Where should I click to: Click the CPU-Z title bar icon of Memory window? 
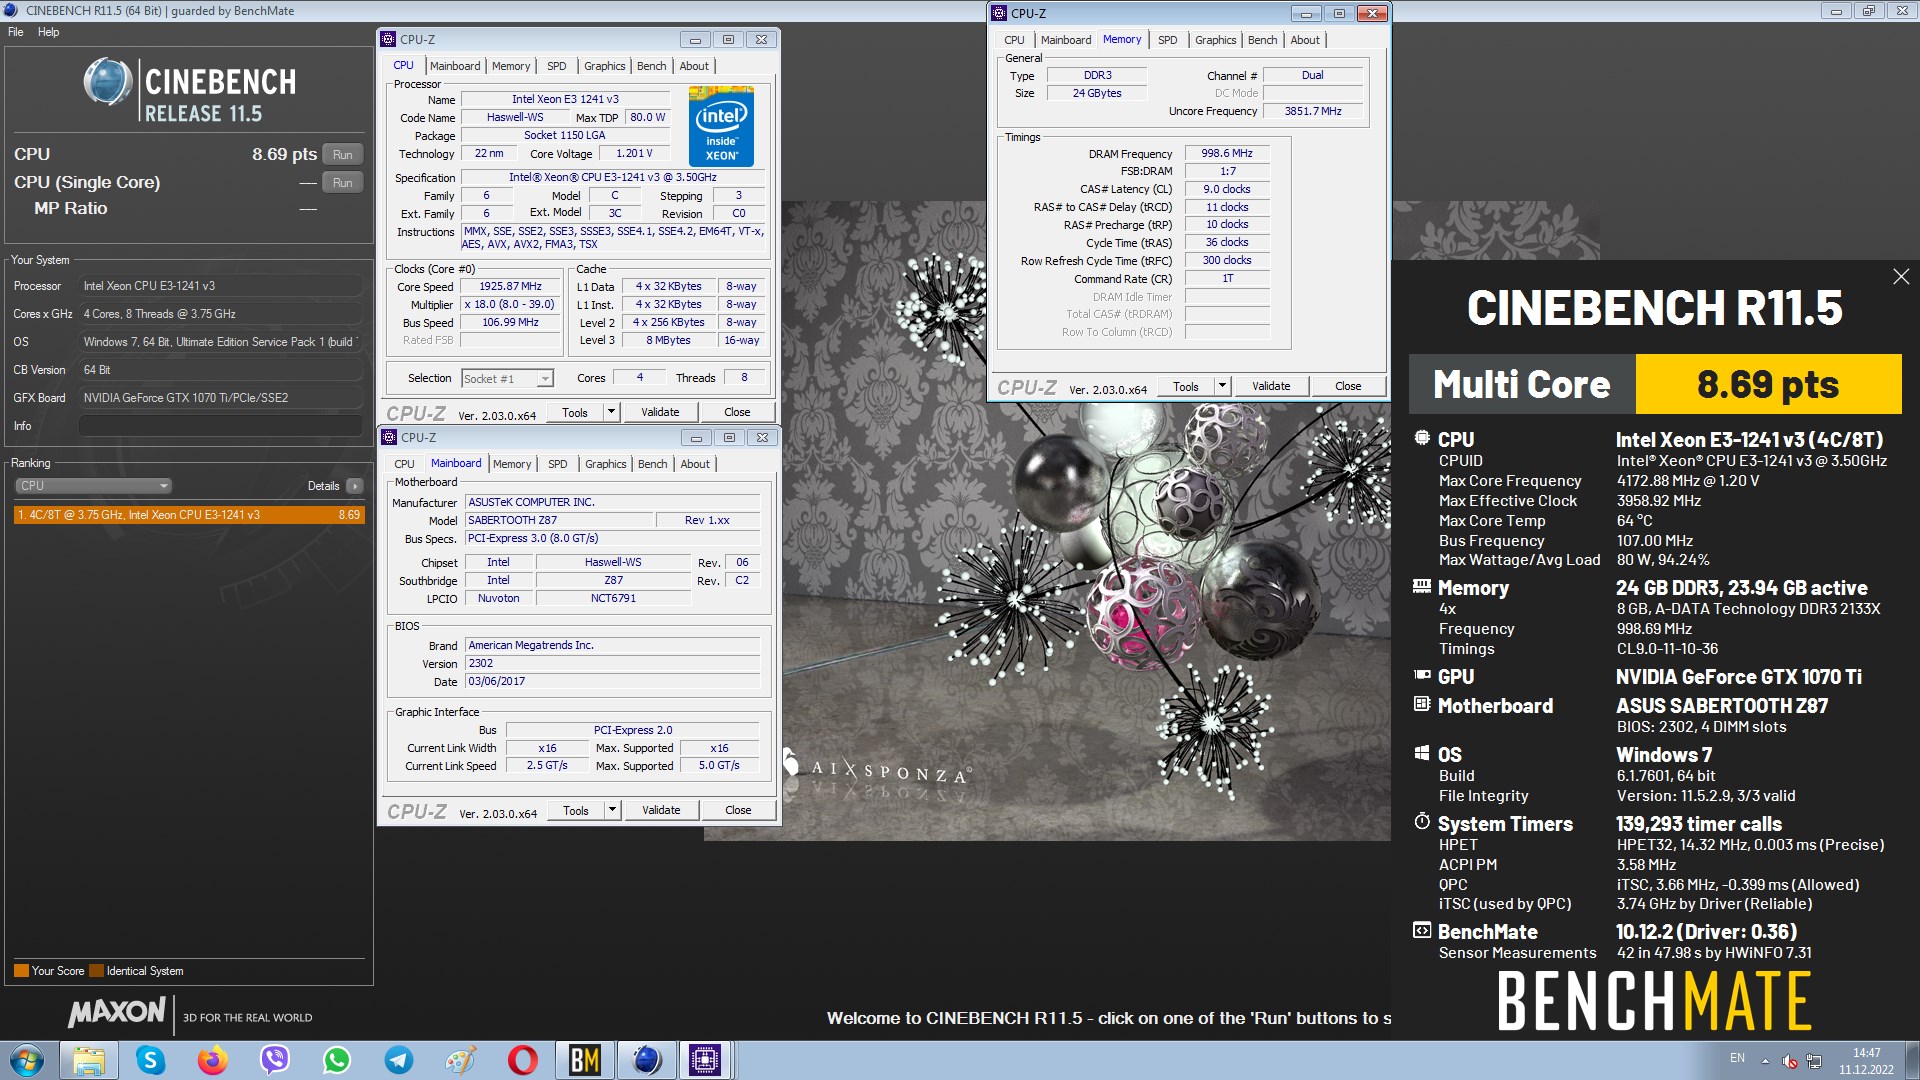[x=999, y=13]
